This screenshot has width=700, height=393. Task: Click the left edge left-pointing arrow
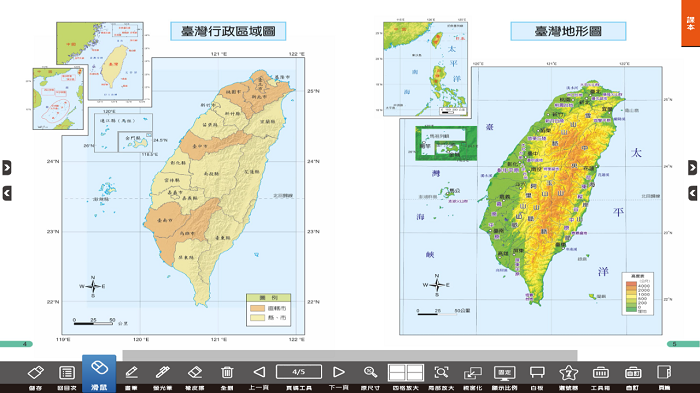(x=6, y=193)
